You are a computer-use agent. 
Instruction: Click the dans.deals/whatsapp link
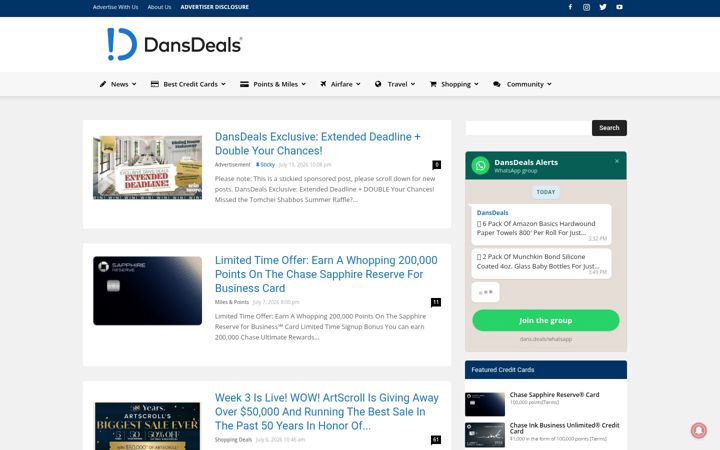(546, 339)
